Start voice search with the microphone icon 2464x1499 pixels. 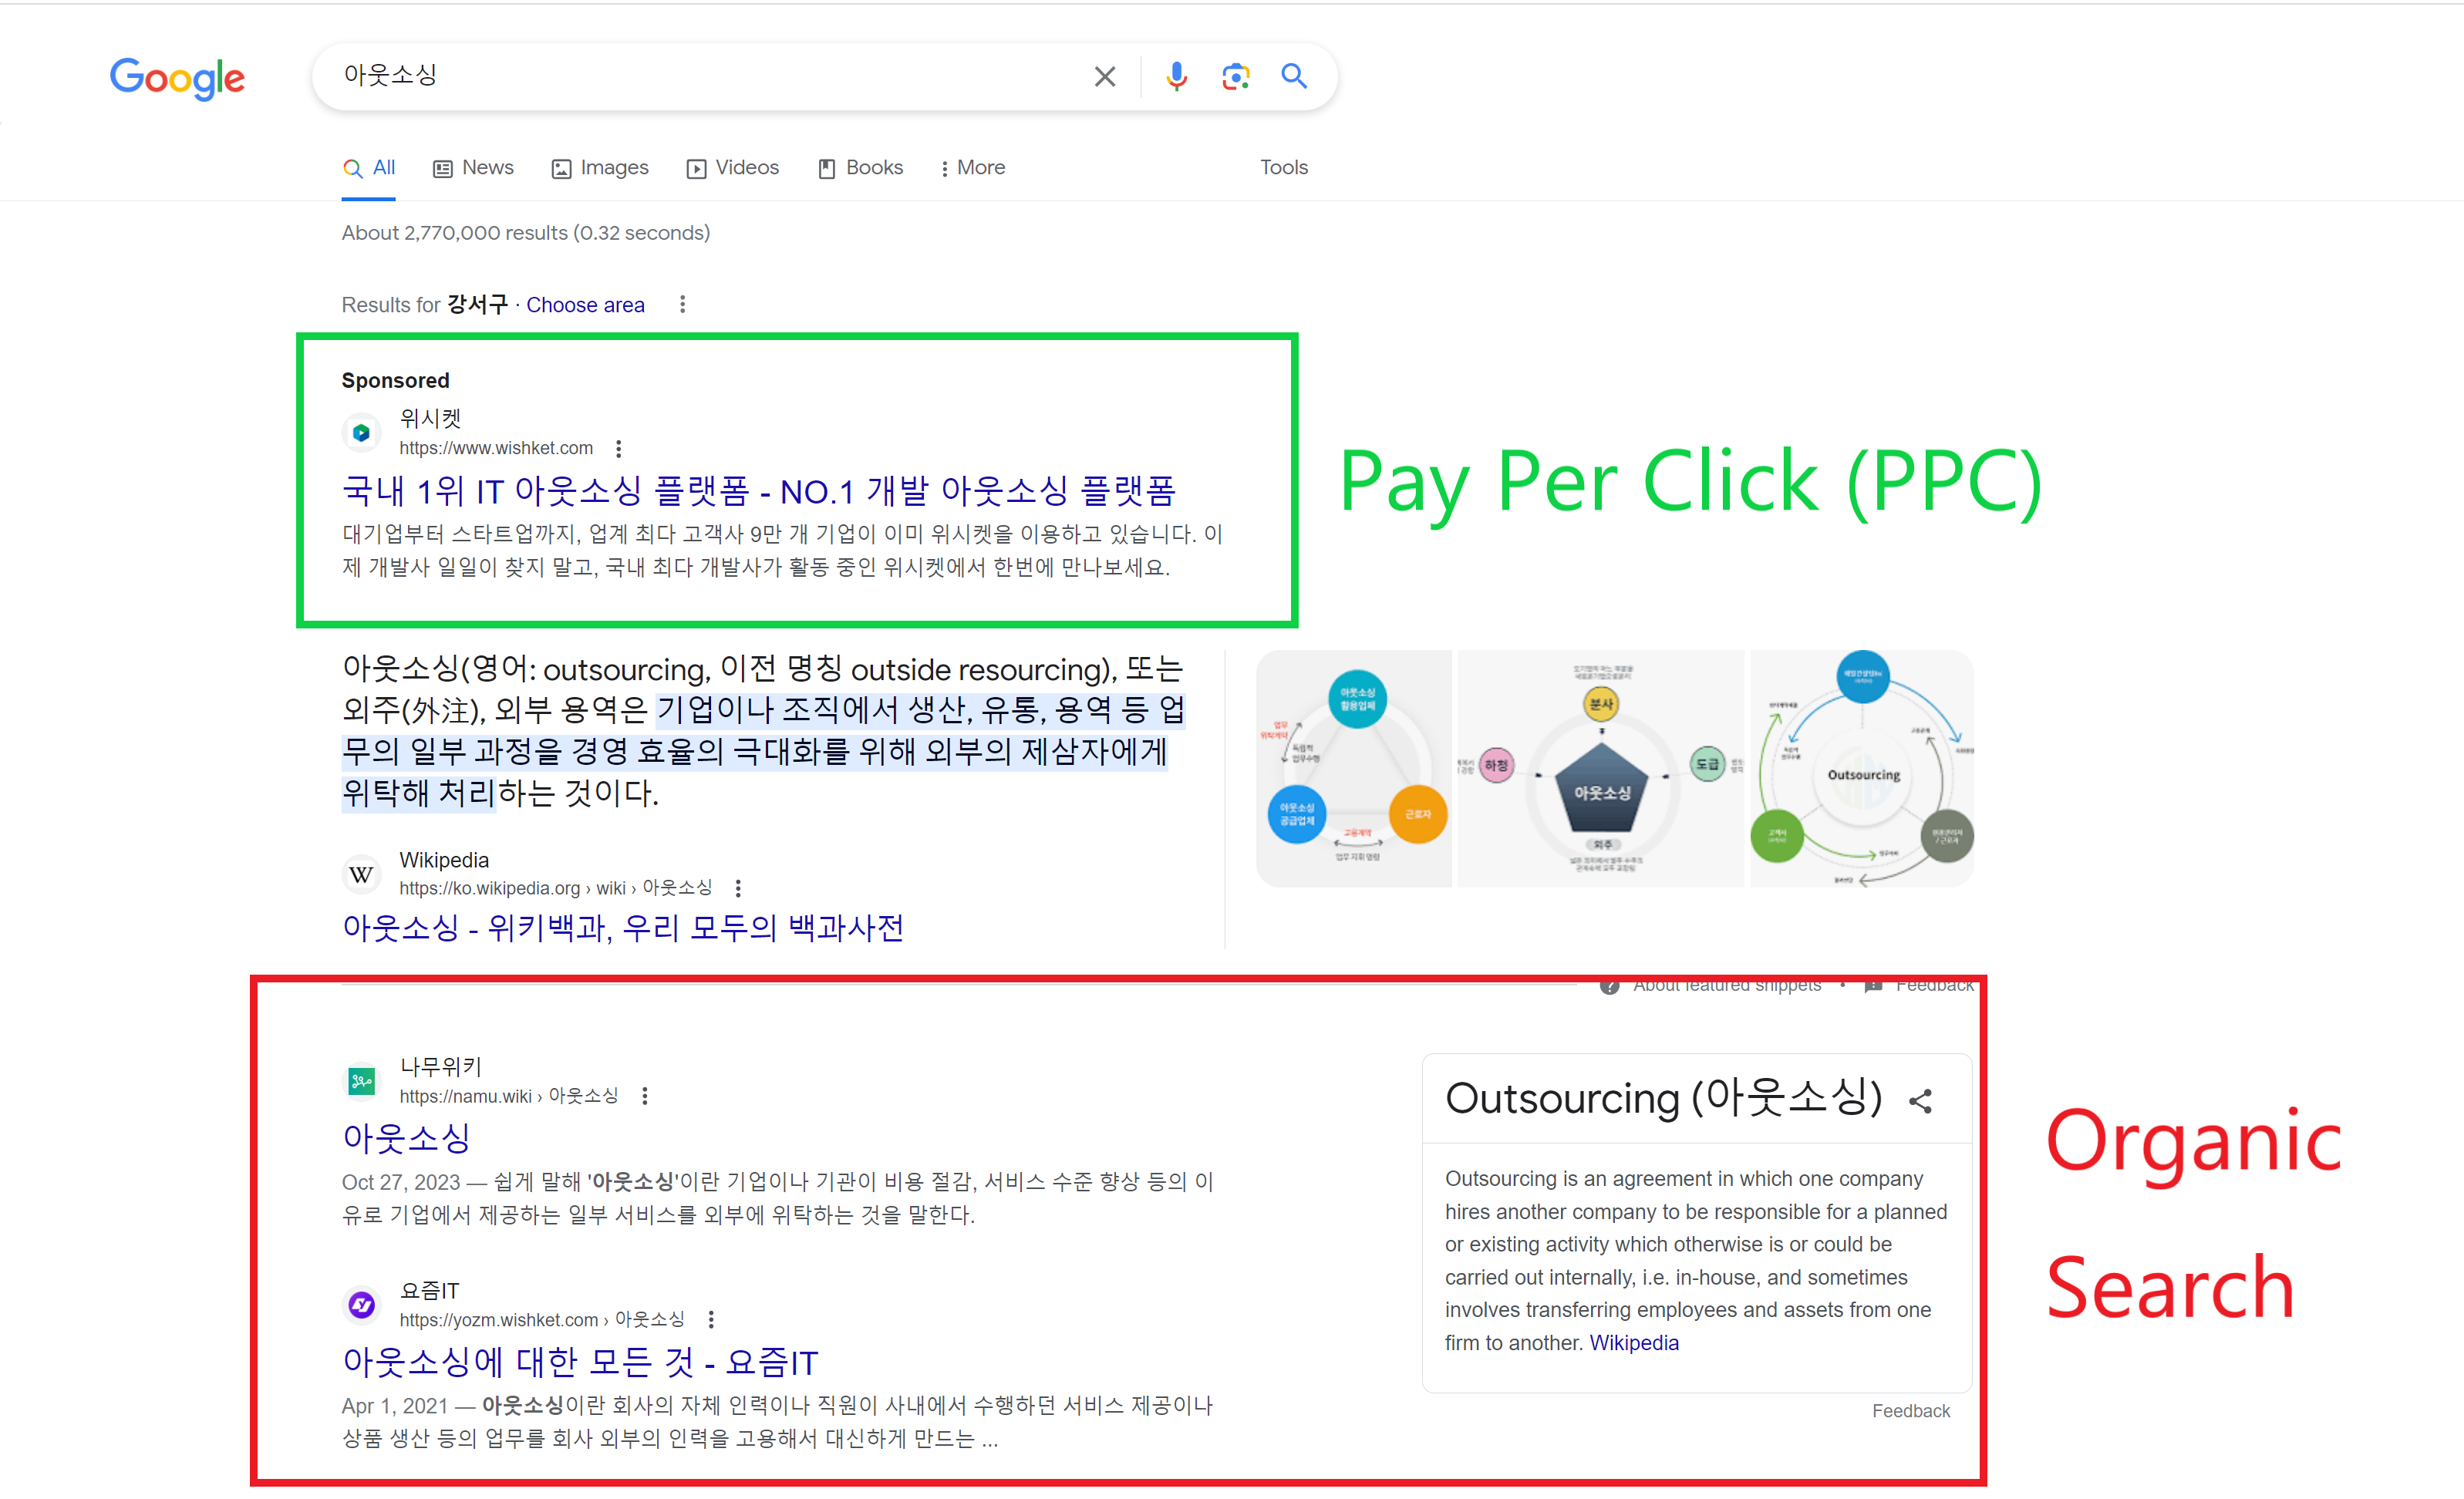(1176, 76)
